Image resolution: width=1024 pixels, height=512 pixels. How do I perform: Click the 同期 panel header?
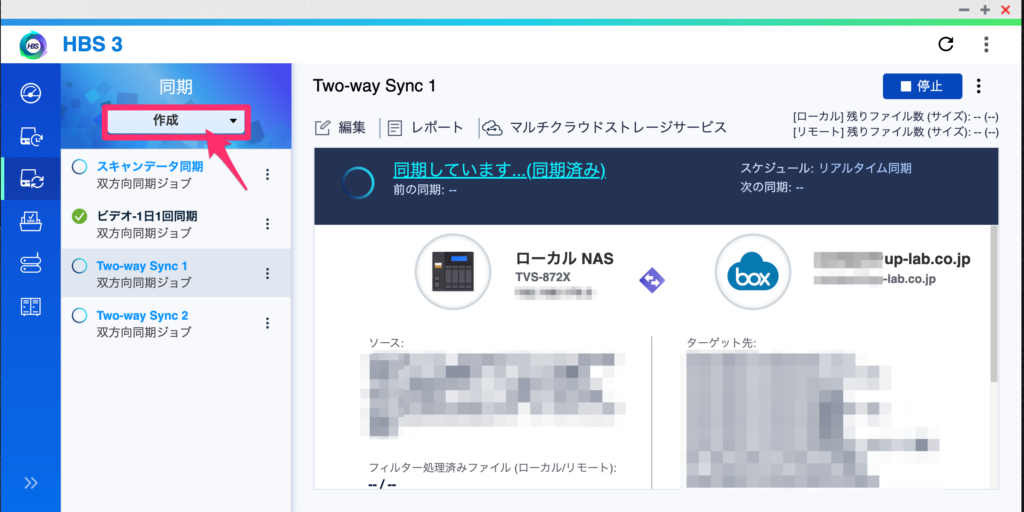click(x=176, y=88)
